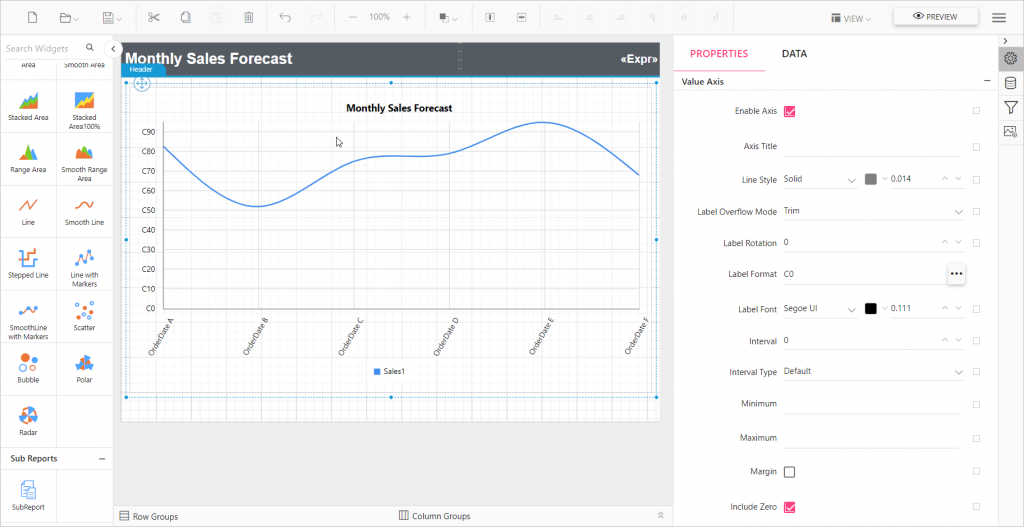This screenshot has width=1024, height=527.
Task: Check the advanced box beside Enable Axis
Action: pos(976,111)
